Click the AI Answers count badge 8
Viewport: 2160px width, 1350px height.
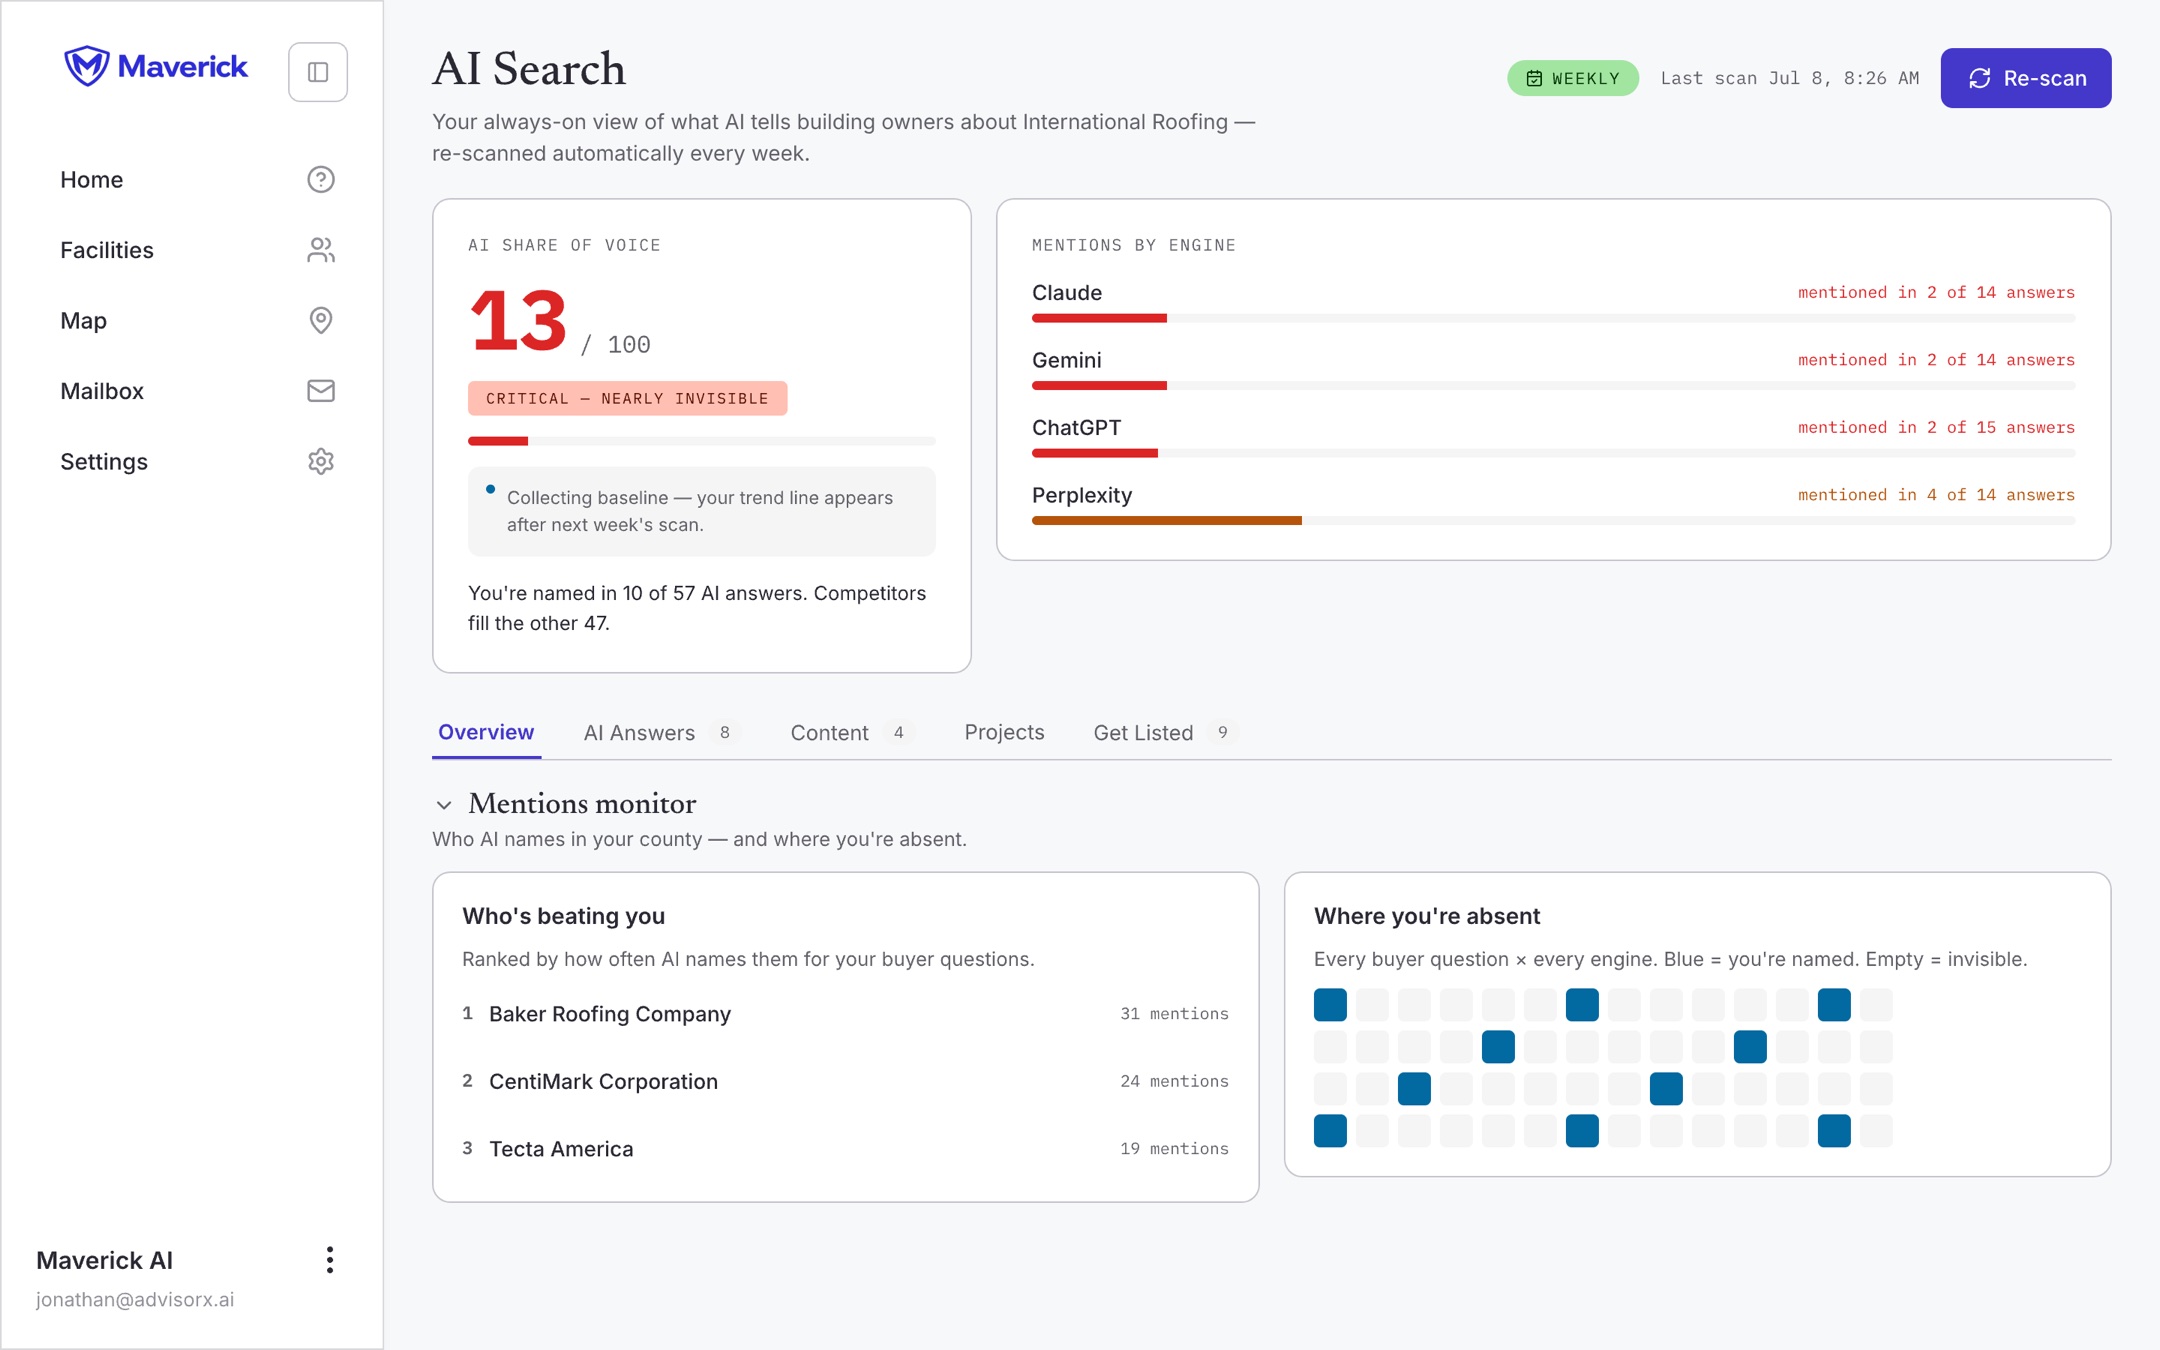(725, 732)
